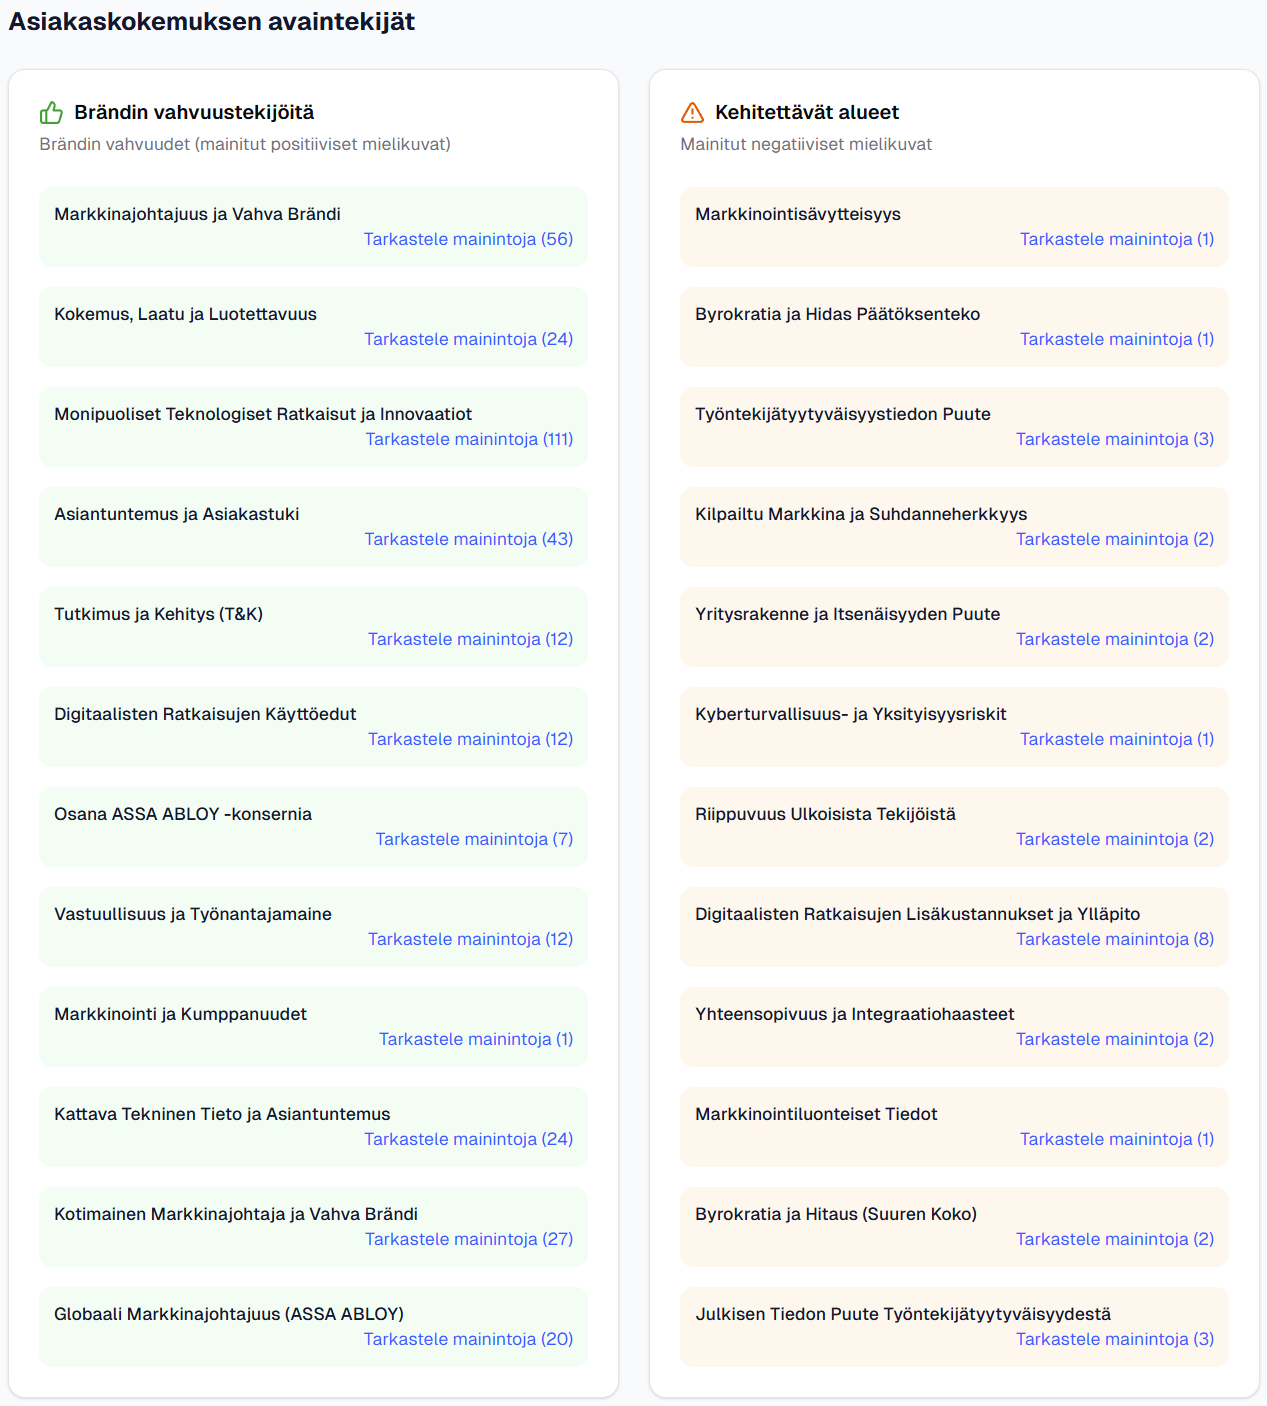1267x1406 pixels.
Task: Open the 111 mentions for Monipuoliset Teknologiset Ratkaisut
Action: click(469, 439)
